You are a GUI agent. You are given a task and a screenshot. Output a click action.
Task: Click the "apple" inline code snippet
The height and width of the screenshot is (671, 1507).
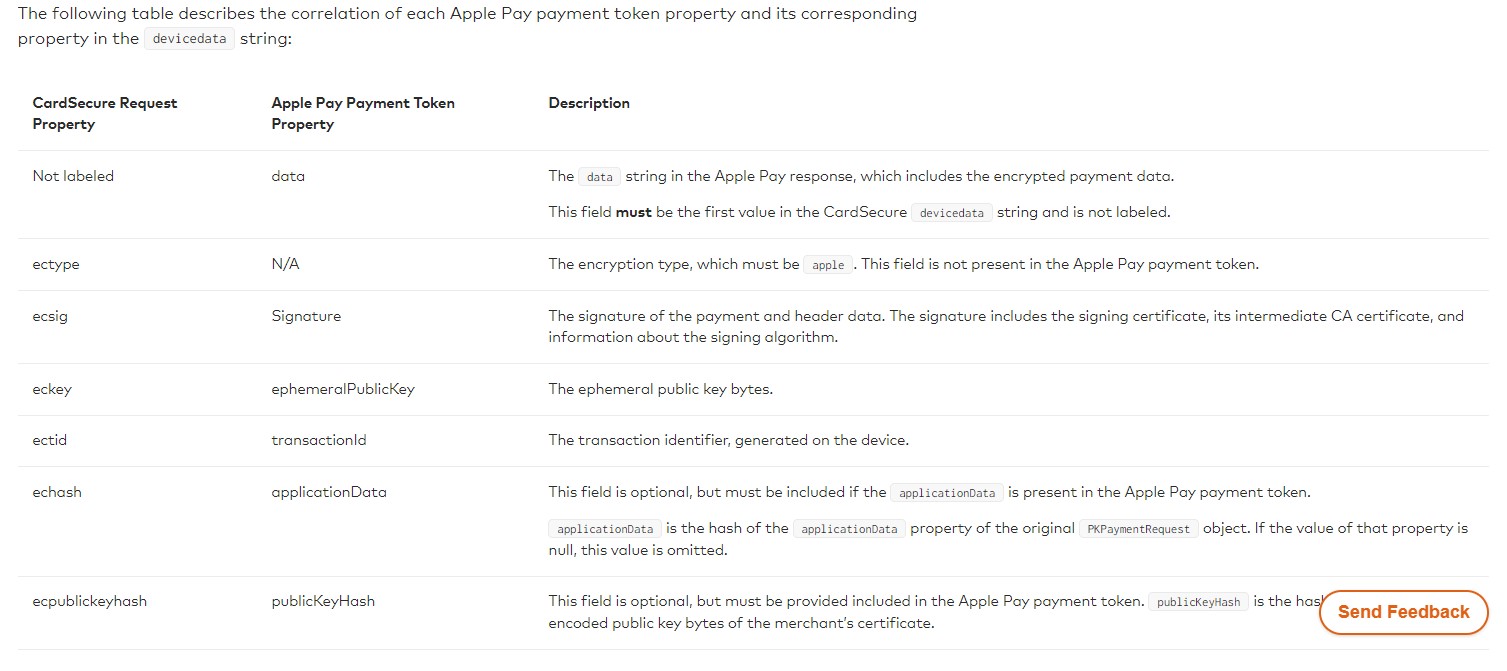point(828,265)
